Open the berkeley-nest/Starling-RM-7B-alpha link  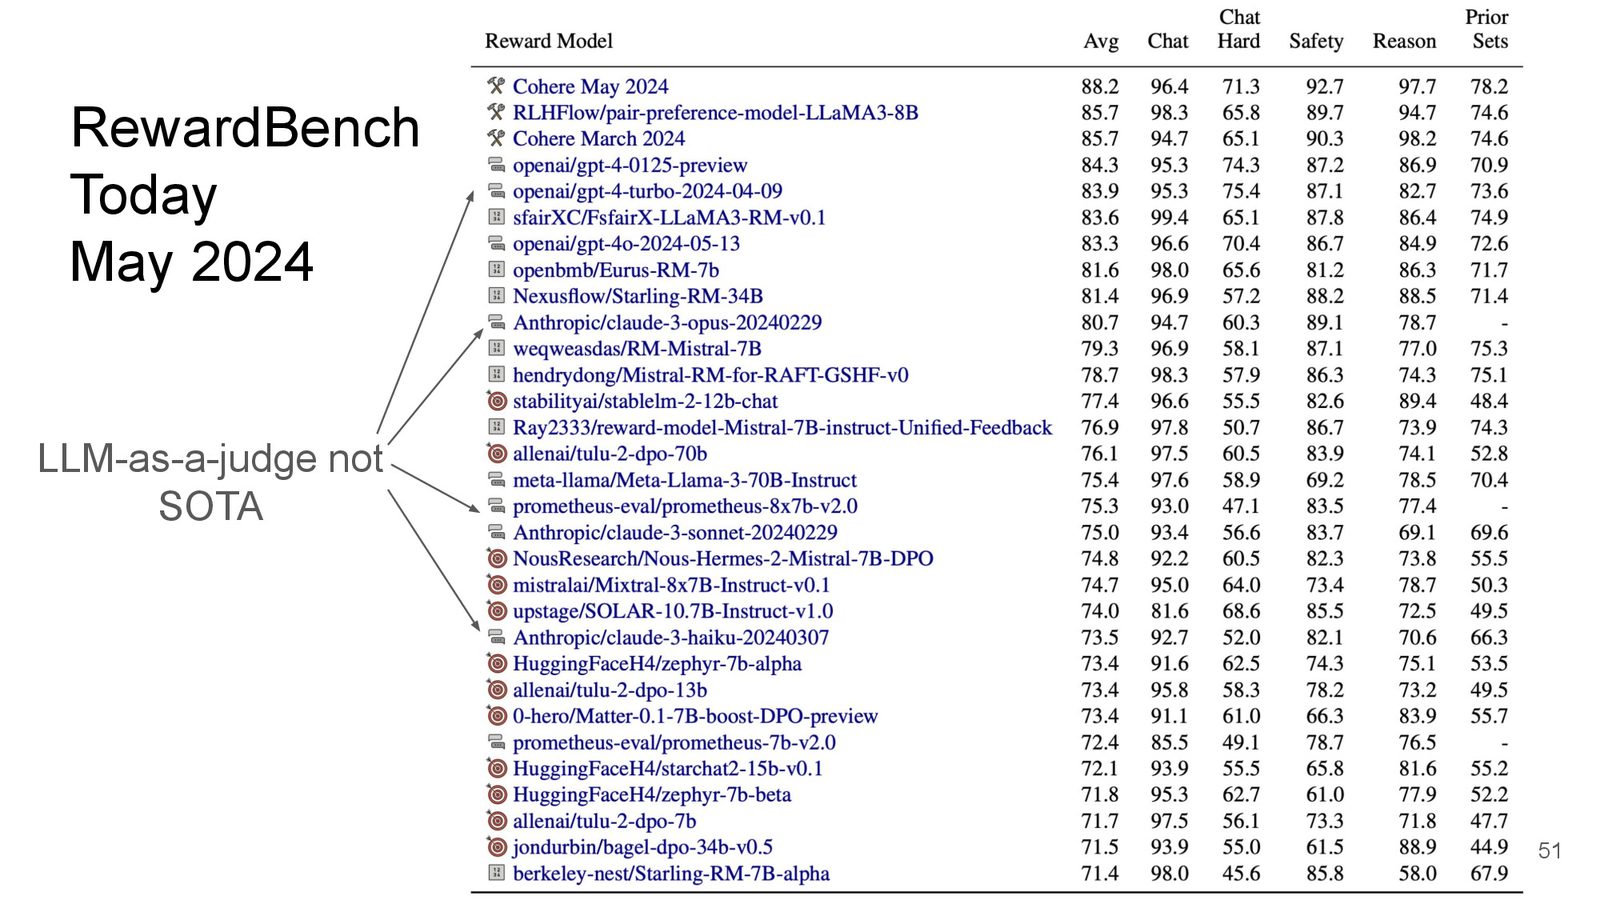coord(671,874)
